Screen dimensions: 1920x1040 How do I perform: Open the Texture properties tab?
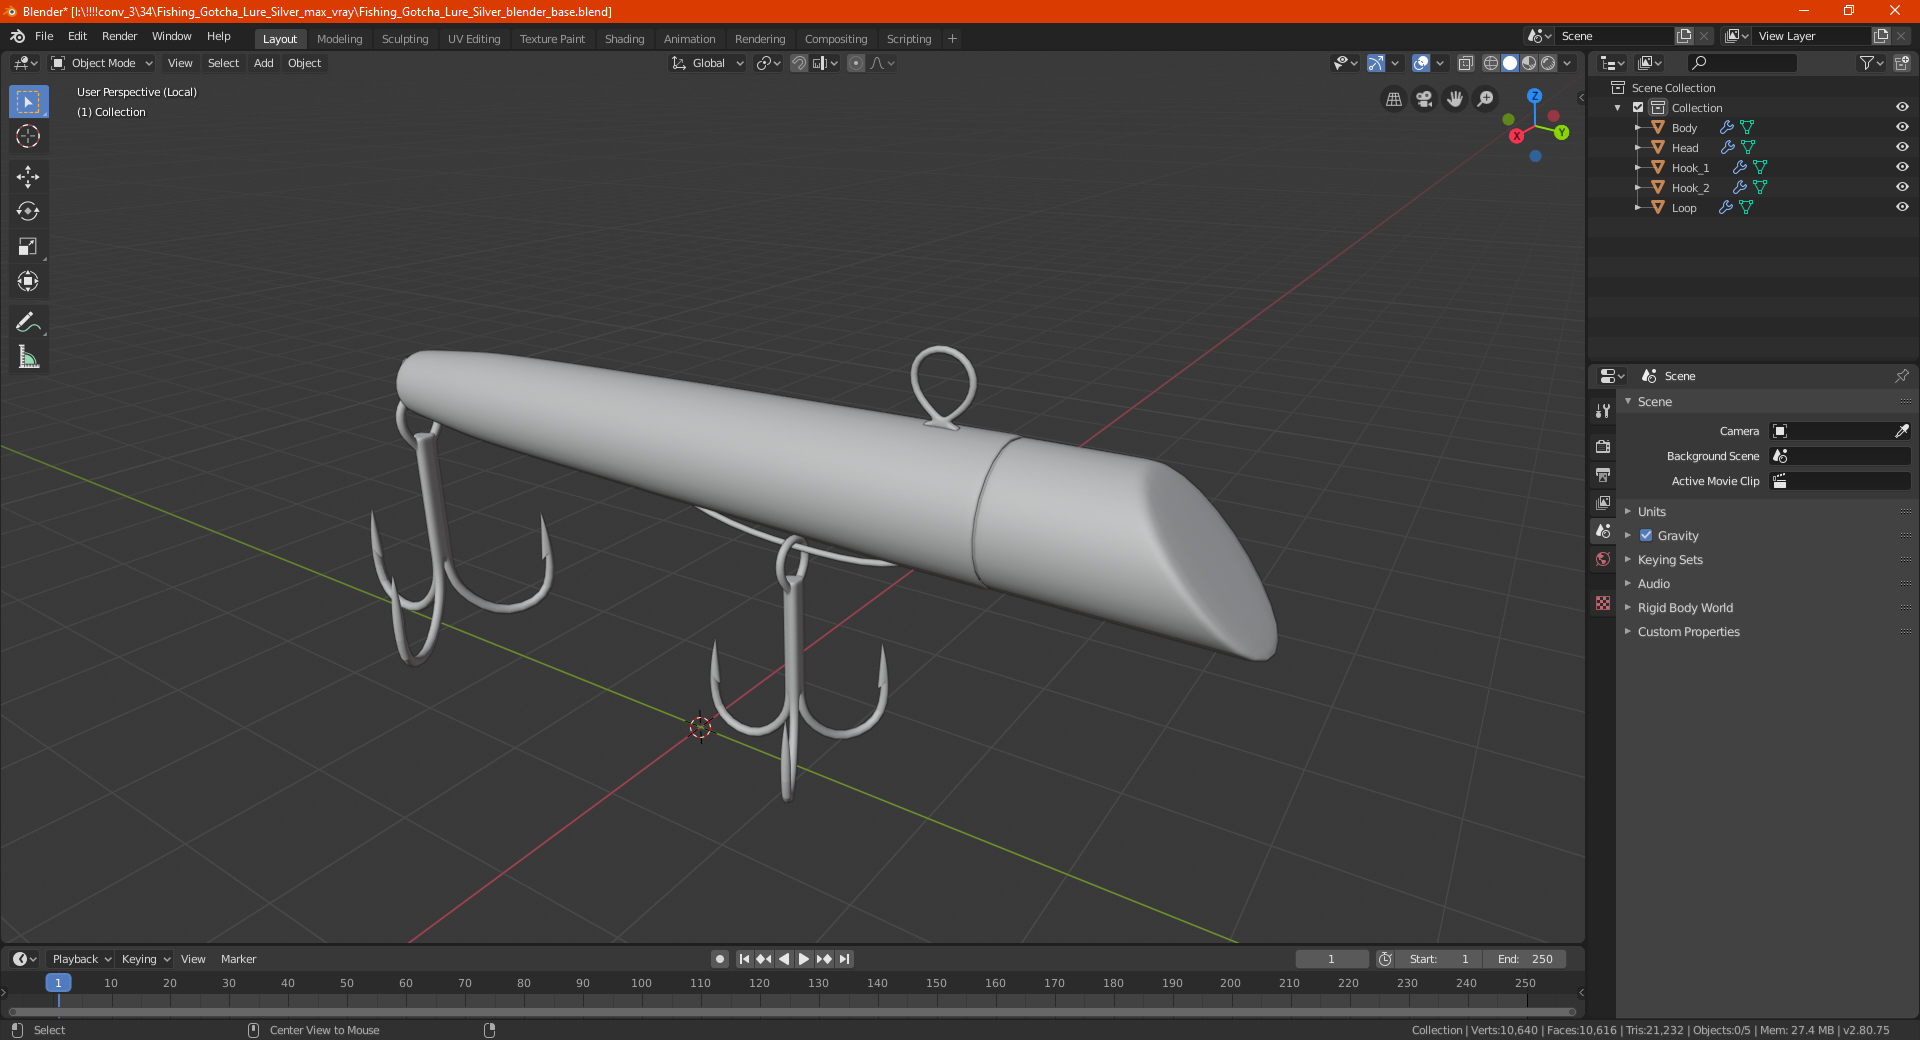click(x=1603, y=603)
